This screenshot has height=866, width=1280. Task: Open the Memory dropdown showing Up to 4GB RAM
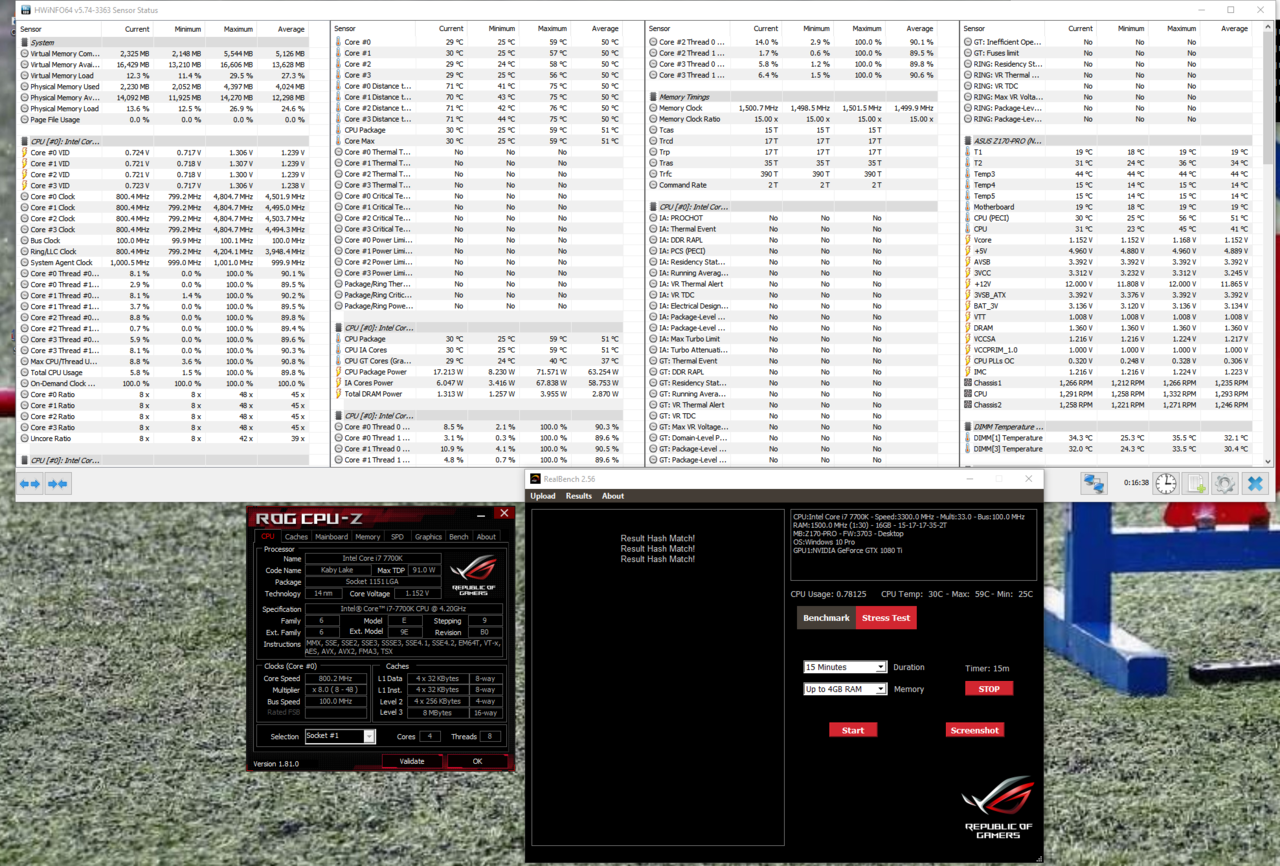845,689
